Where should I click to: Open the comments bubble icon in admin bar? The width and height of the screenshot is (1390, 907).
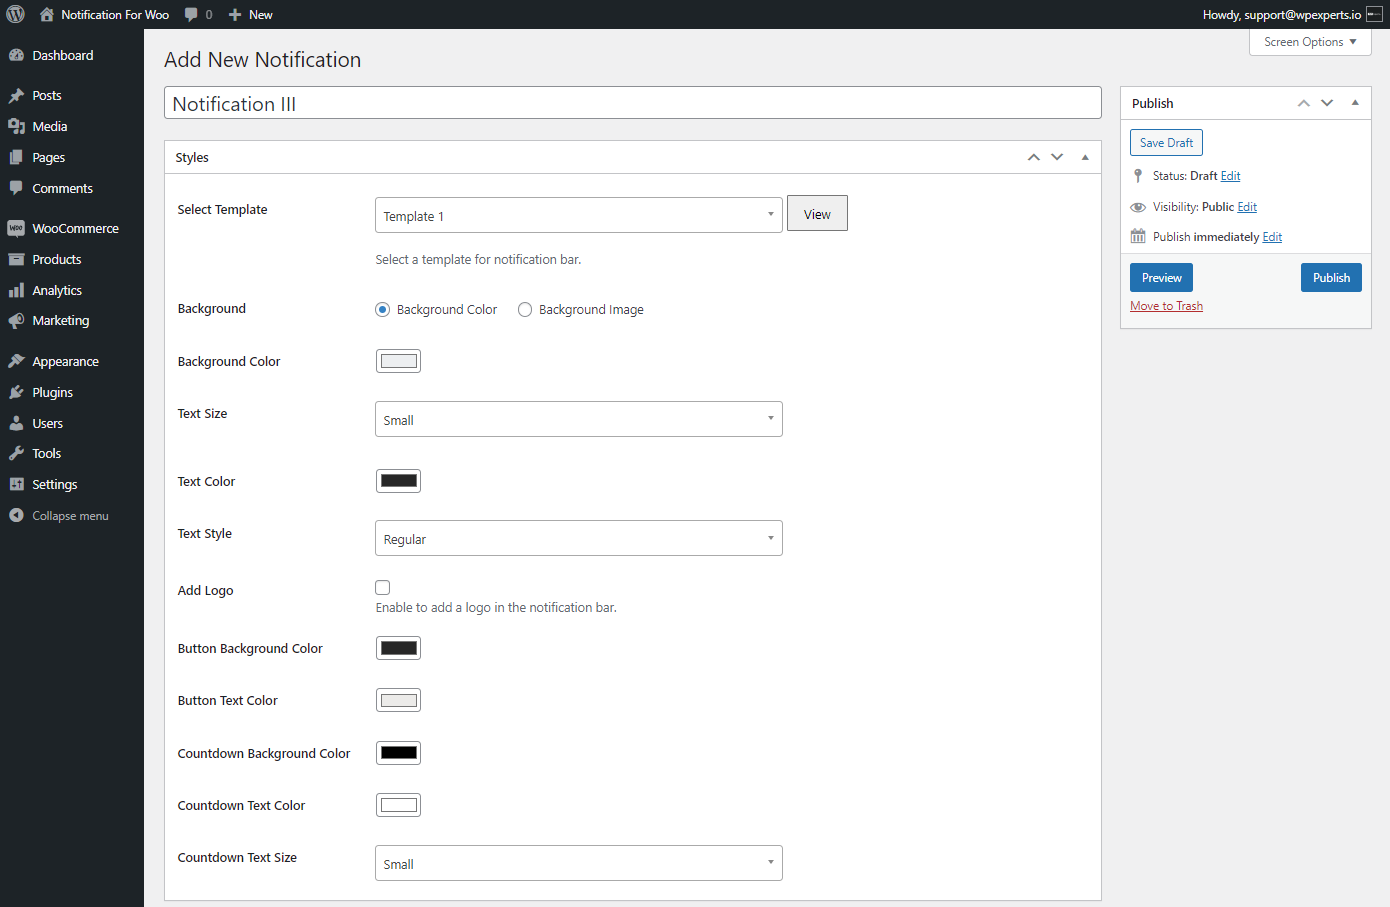click(x=191, y=14)
